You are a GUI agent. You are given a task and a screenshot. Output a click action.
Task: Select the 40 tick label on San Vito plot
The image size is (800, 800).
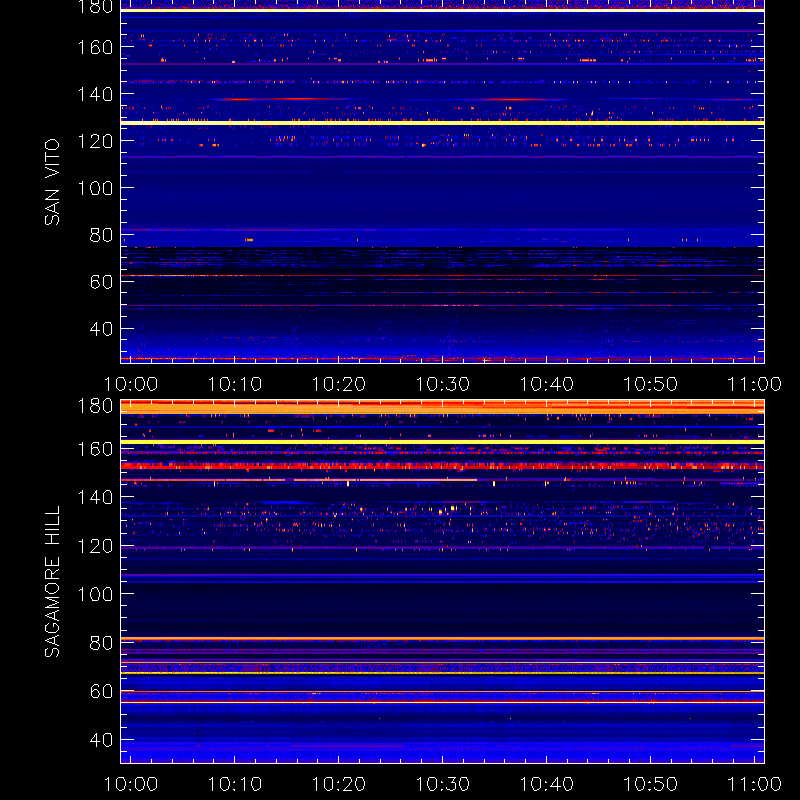(102, 329)
